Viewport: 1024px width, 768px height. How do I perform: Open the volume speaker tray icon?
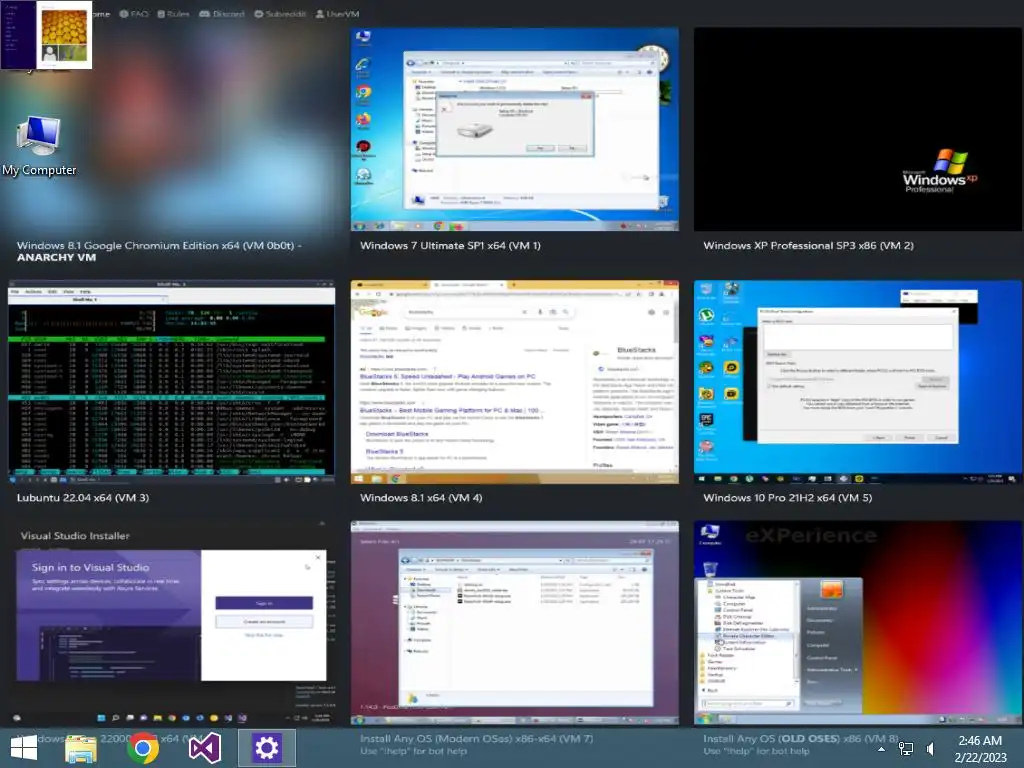(x=931, y=749)
